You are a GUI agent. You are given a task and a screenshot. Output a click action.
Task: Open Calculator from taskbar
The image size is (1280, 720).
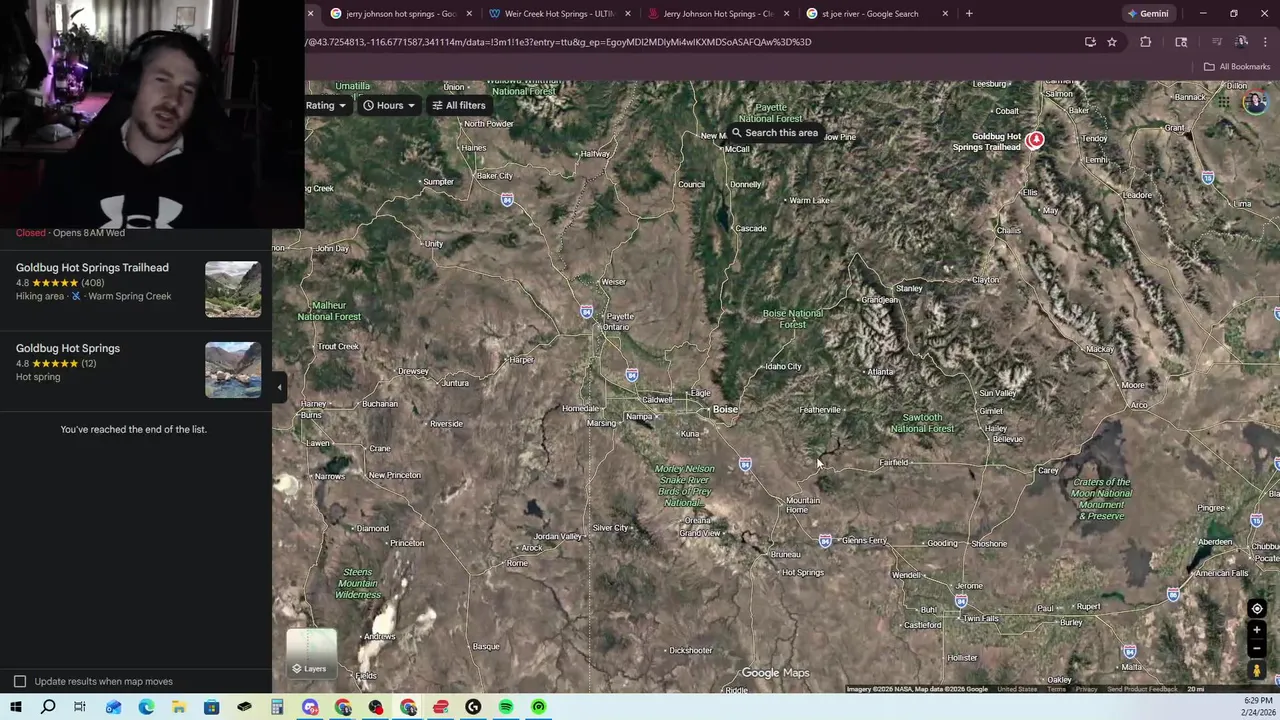(277, 707)
